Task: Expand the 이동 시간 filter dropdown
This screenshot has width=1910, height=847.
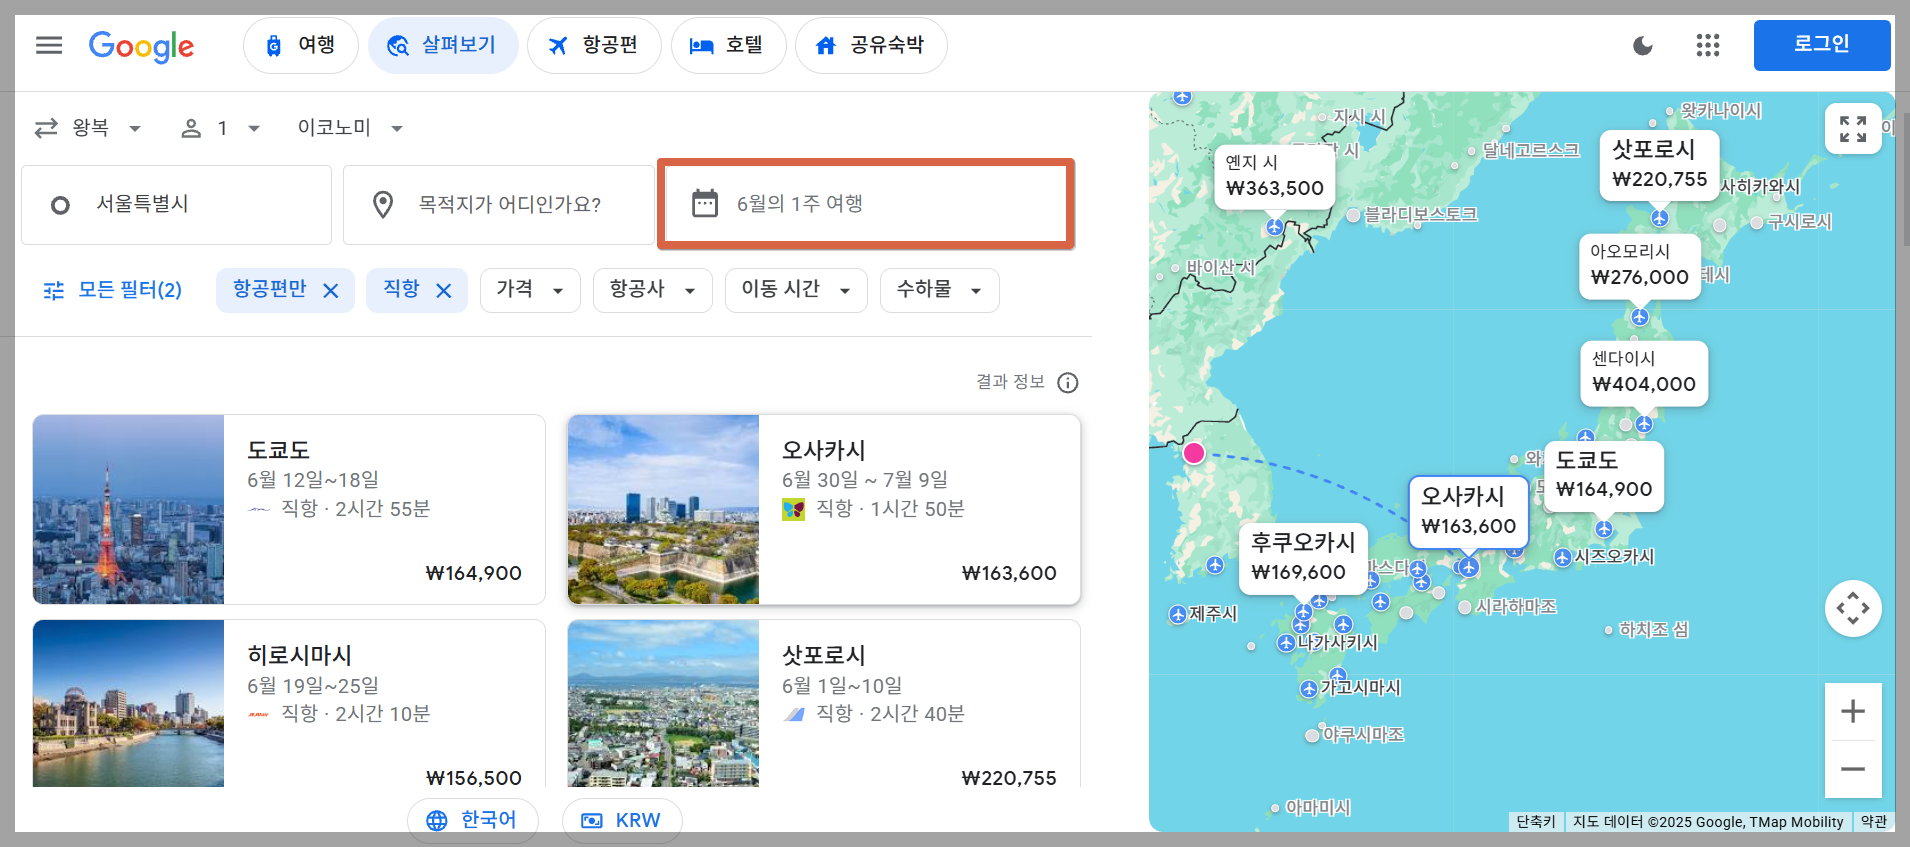Action: 796,290
